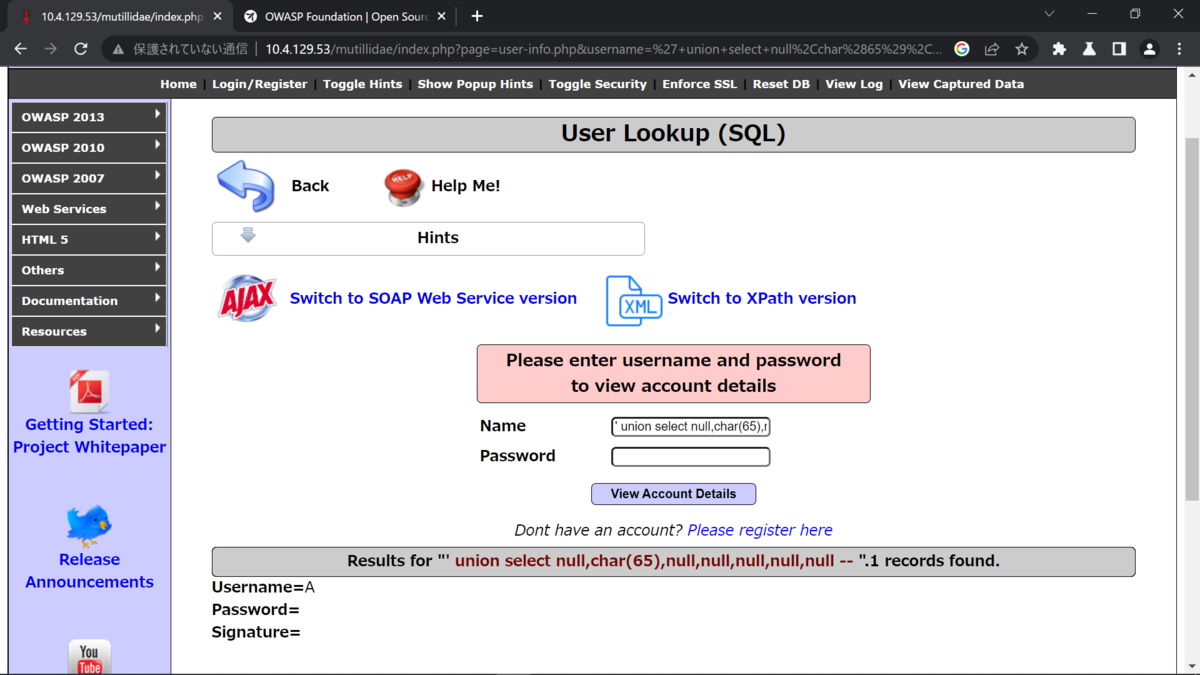Click the not-secure warning icon in address bar

click(x=118, y=48)
